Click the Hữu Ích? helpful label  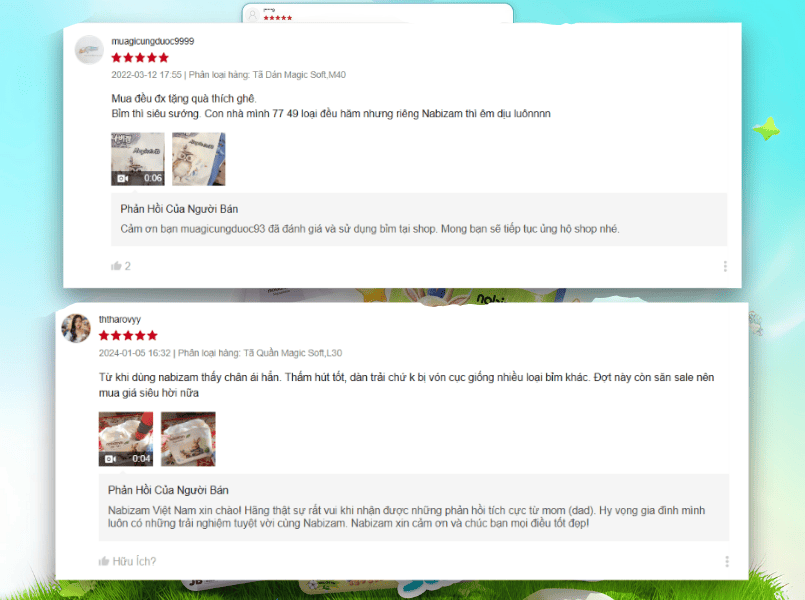(x=134, y=562)
